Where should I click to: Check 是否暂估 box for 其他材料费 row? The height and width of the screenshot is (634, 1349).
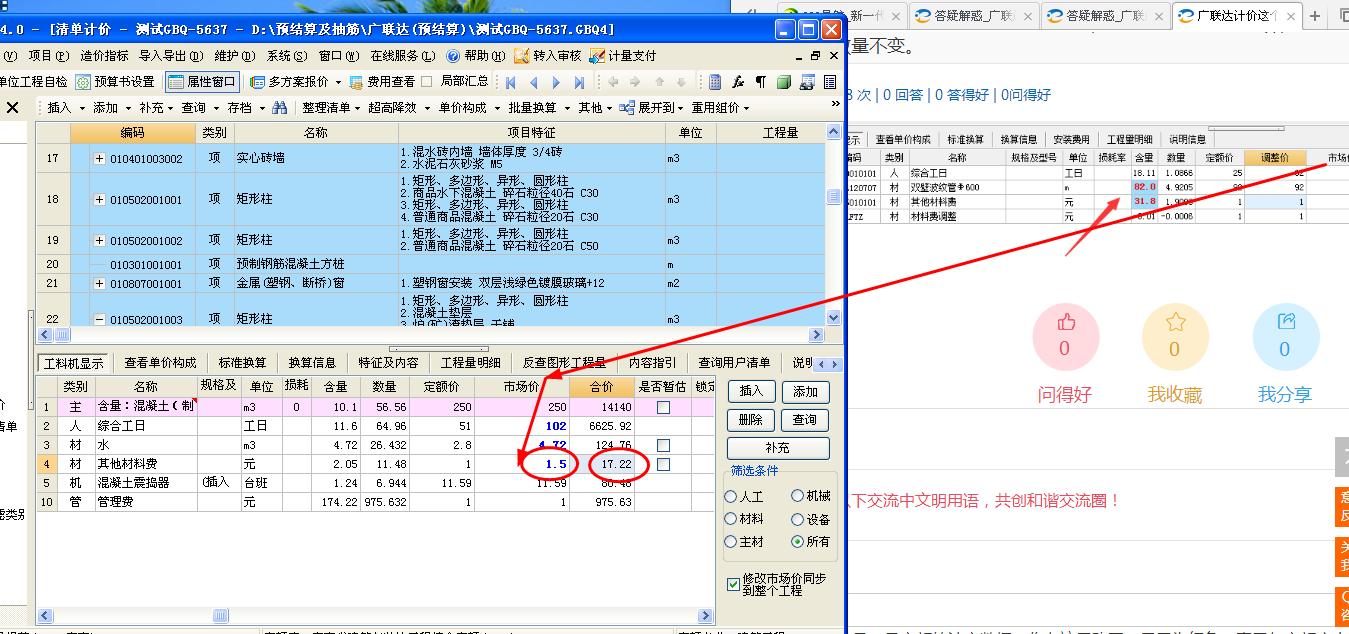[x=663, y=464]
